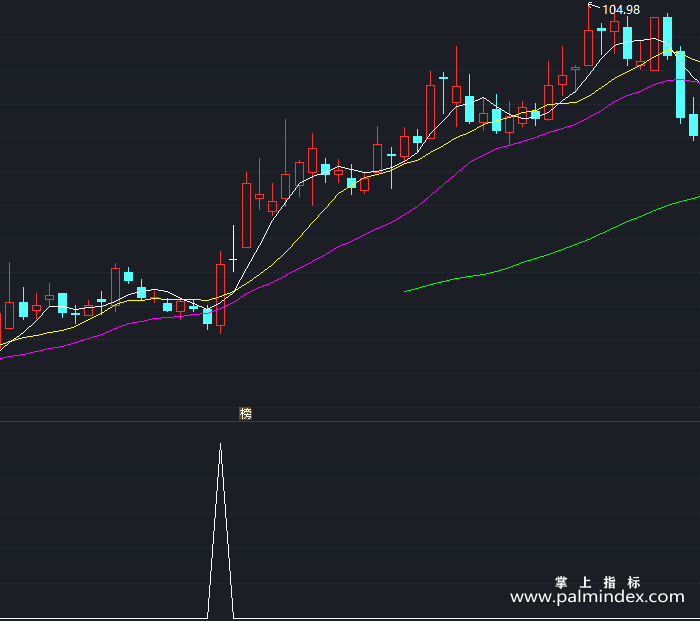The image size is (700, 621).
Task: Click the green long-term moving average line
Action: point(552,244)
